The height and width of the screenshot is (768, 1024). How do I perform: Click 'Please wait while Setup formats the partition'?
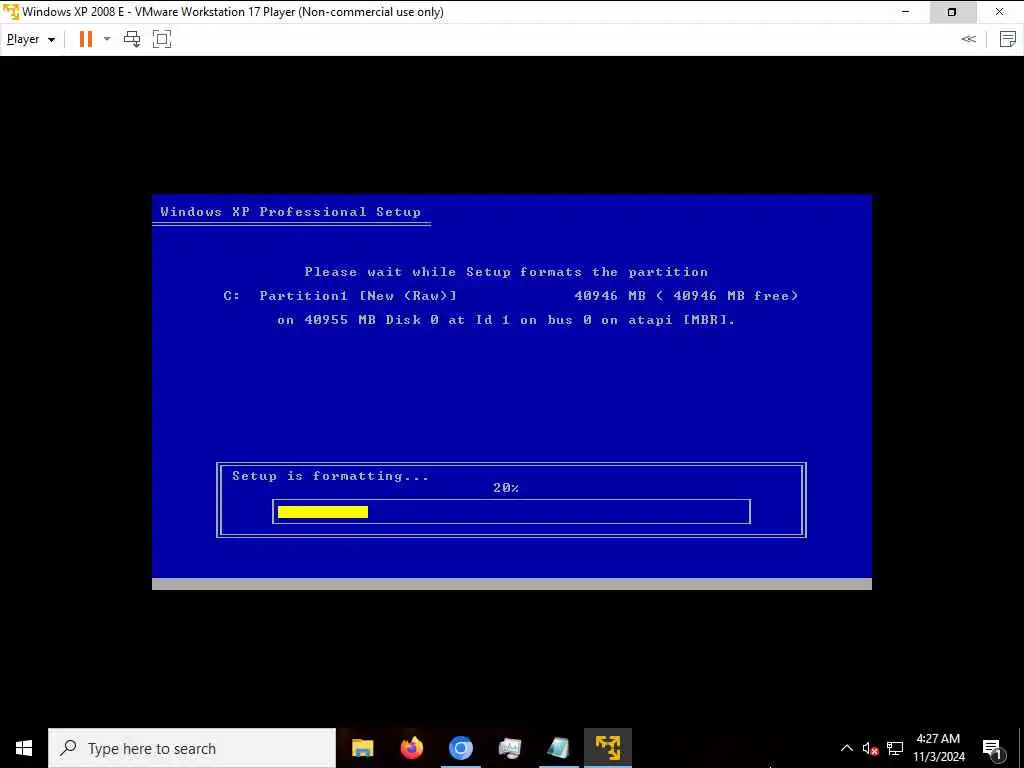[x=506, y=272]
